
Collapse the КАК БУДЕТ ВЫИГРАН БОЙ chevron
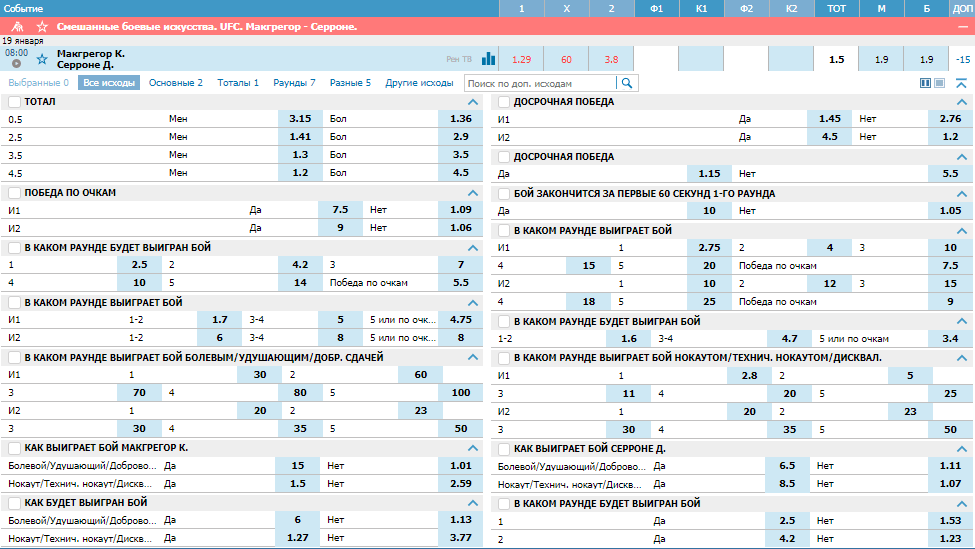[x=473, y=502]
